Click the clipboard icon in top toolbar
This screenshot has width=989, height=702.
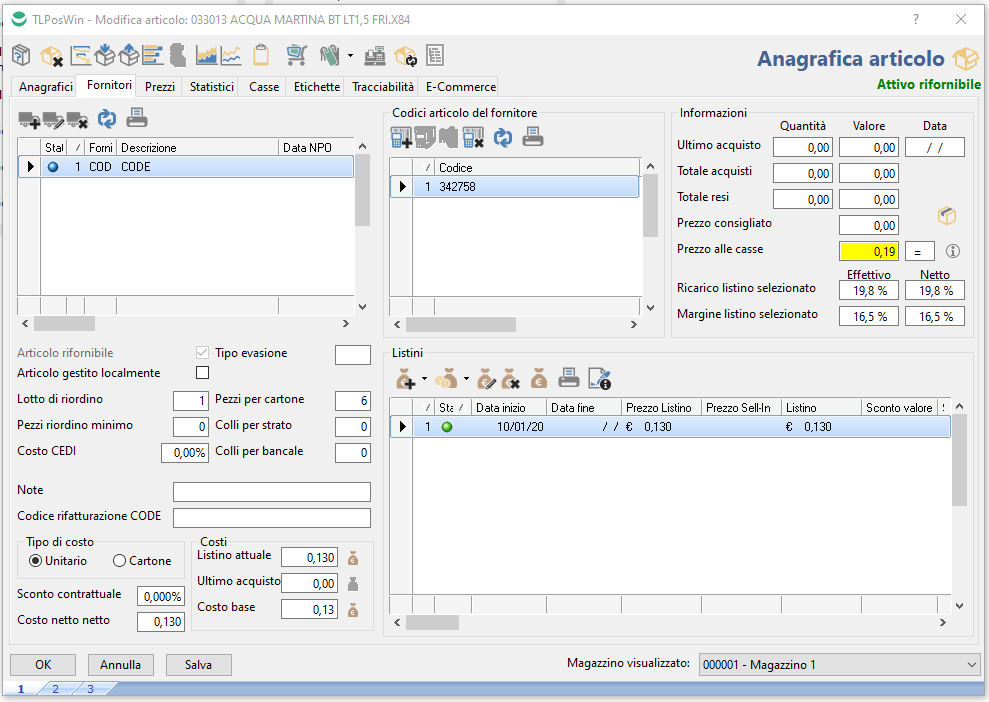click(261, 55)
